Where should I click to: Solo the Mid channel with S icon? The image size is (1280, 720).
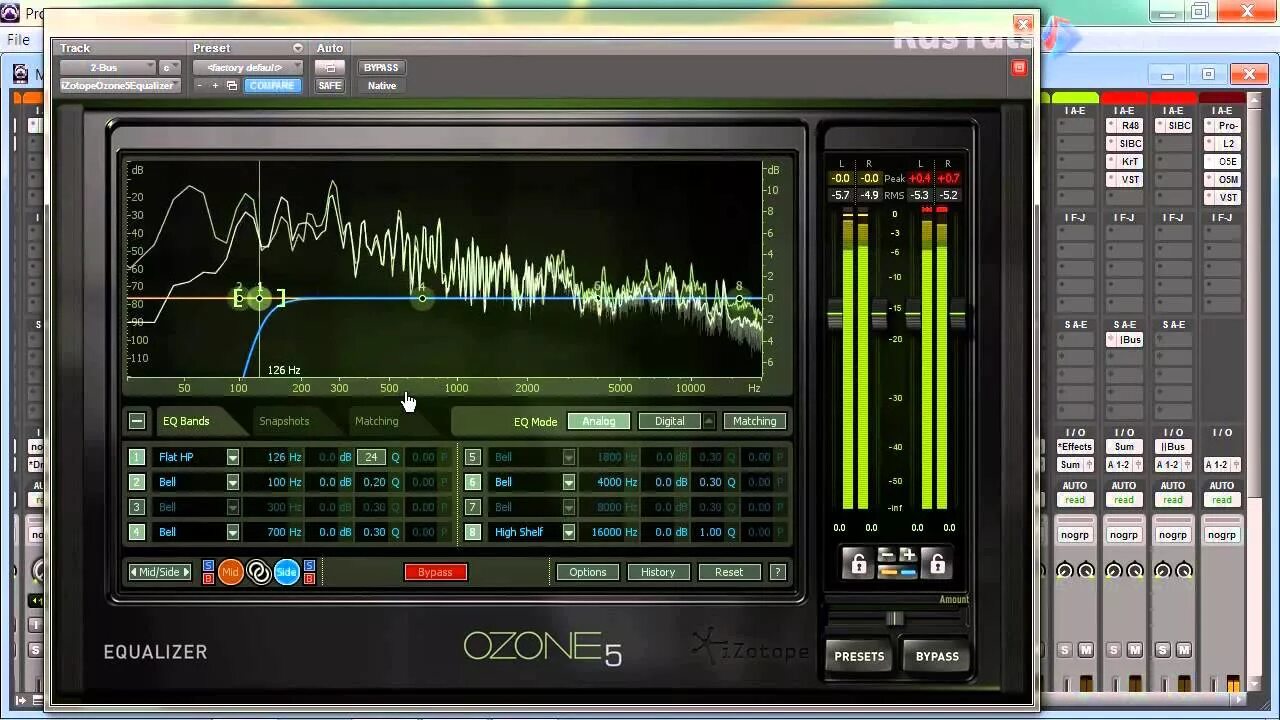click(208, 565)
